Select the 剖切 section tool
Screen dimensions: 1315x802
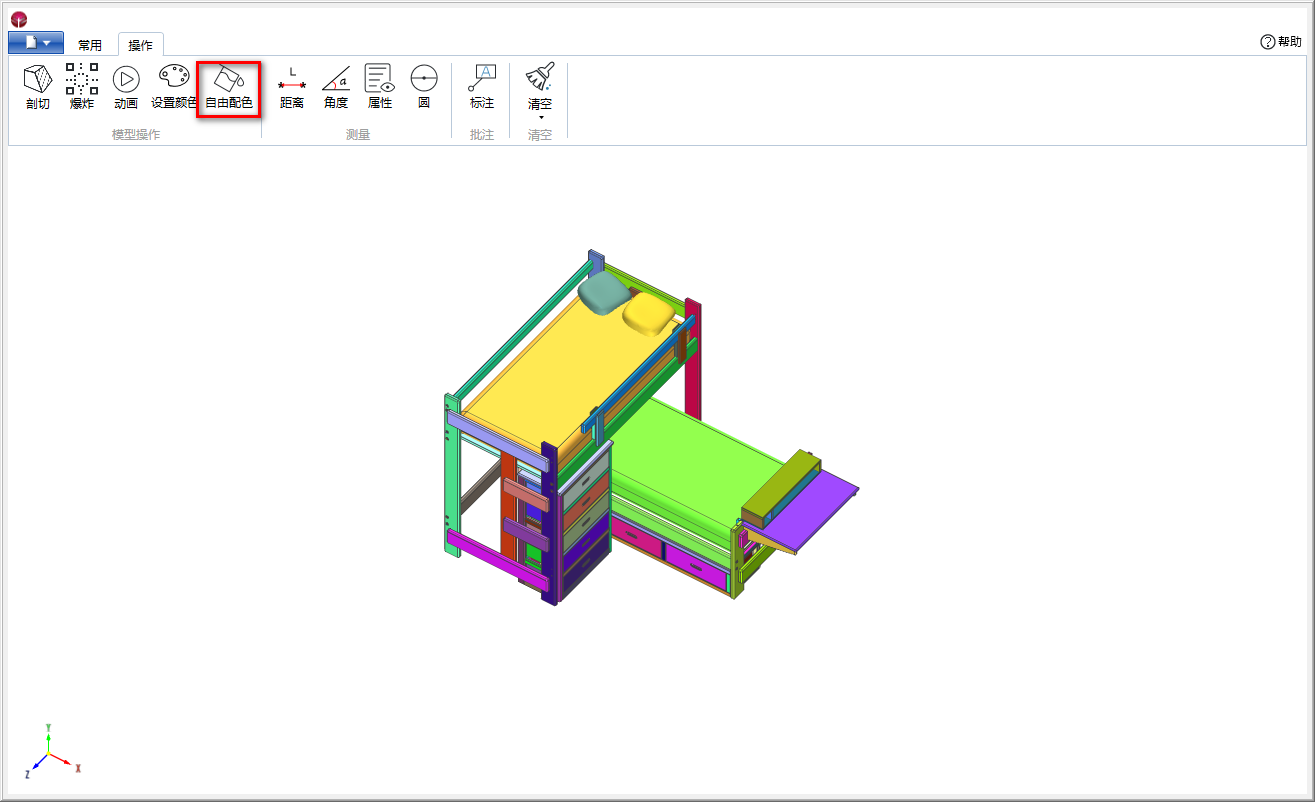point(38,87)
